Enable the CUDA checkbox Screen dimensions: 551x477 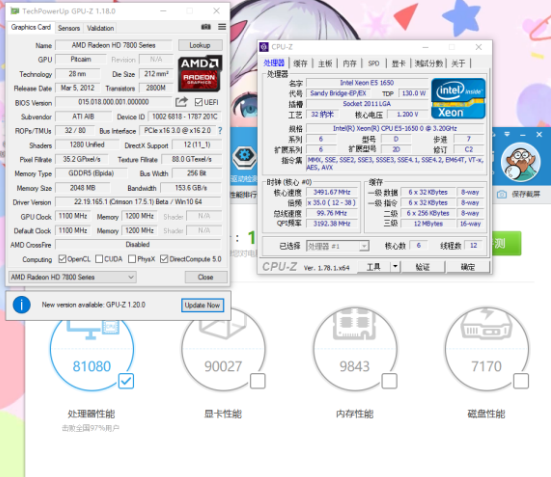pyautogui.click(x=99, y=259)
